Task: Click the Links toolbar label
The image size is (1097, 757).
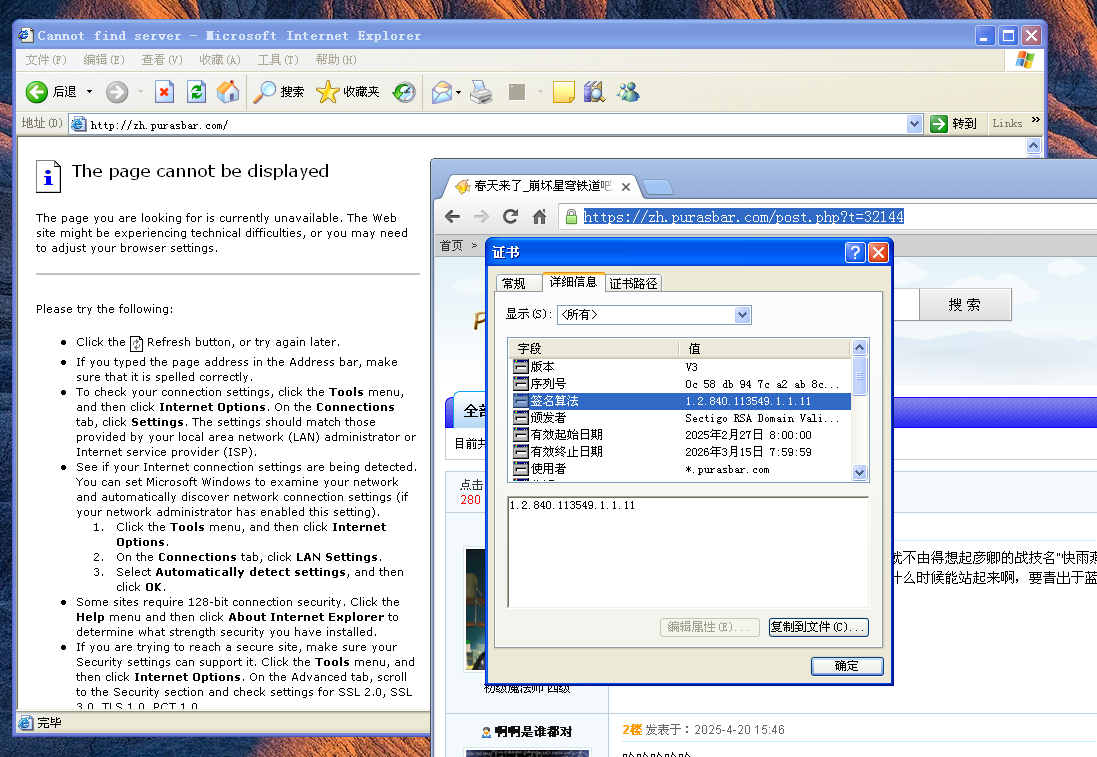Action: click(1007, 123)
